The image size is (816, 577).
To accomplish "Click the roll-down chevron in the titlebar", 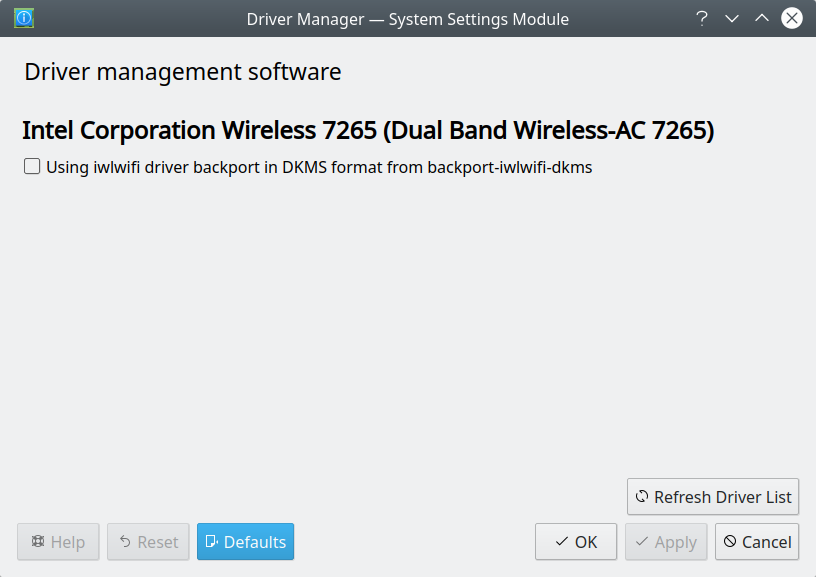I will coord(731,17).
